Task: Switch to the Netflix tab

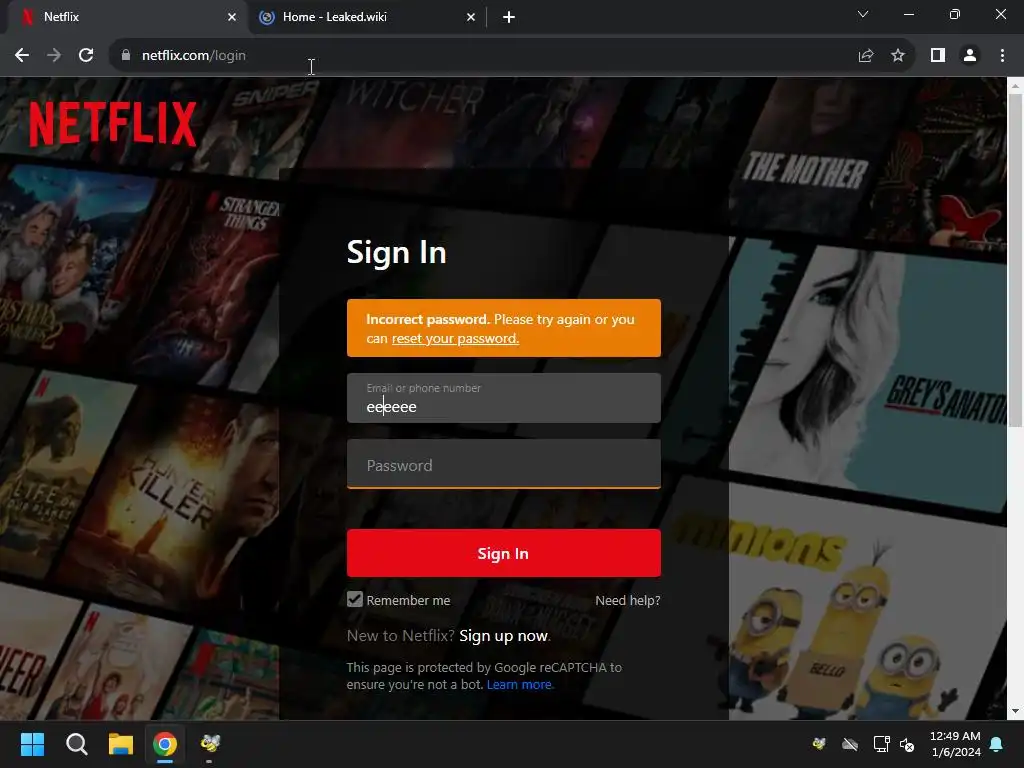Action: (x=124, y=17)
